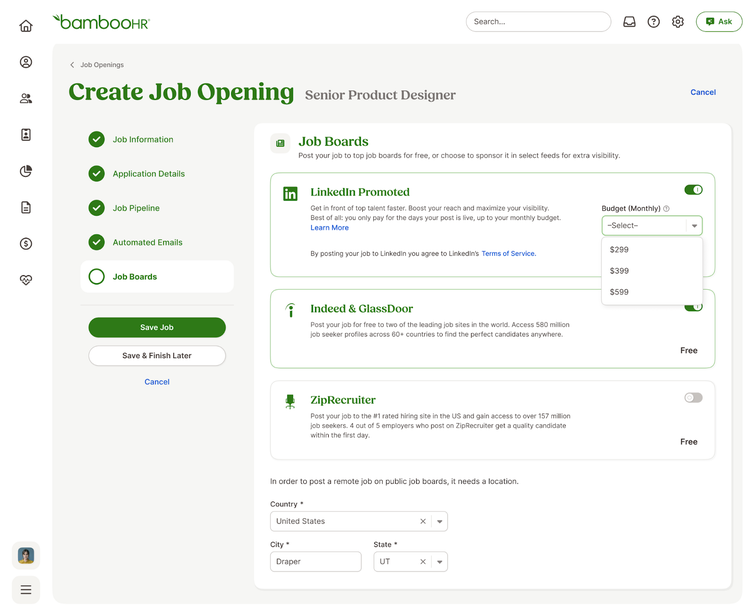Choose the $399 budget option
Image resolution: width=750 pixels, height=616 pixels.
coord(652,271)
